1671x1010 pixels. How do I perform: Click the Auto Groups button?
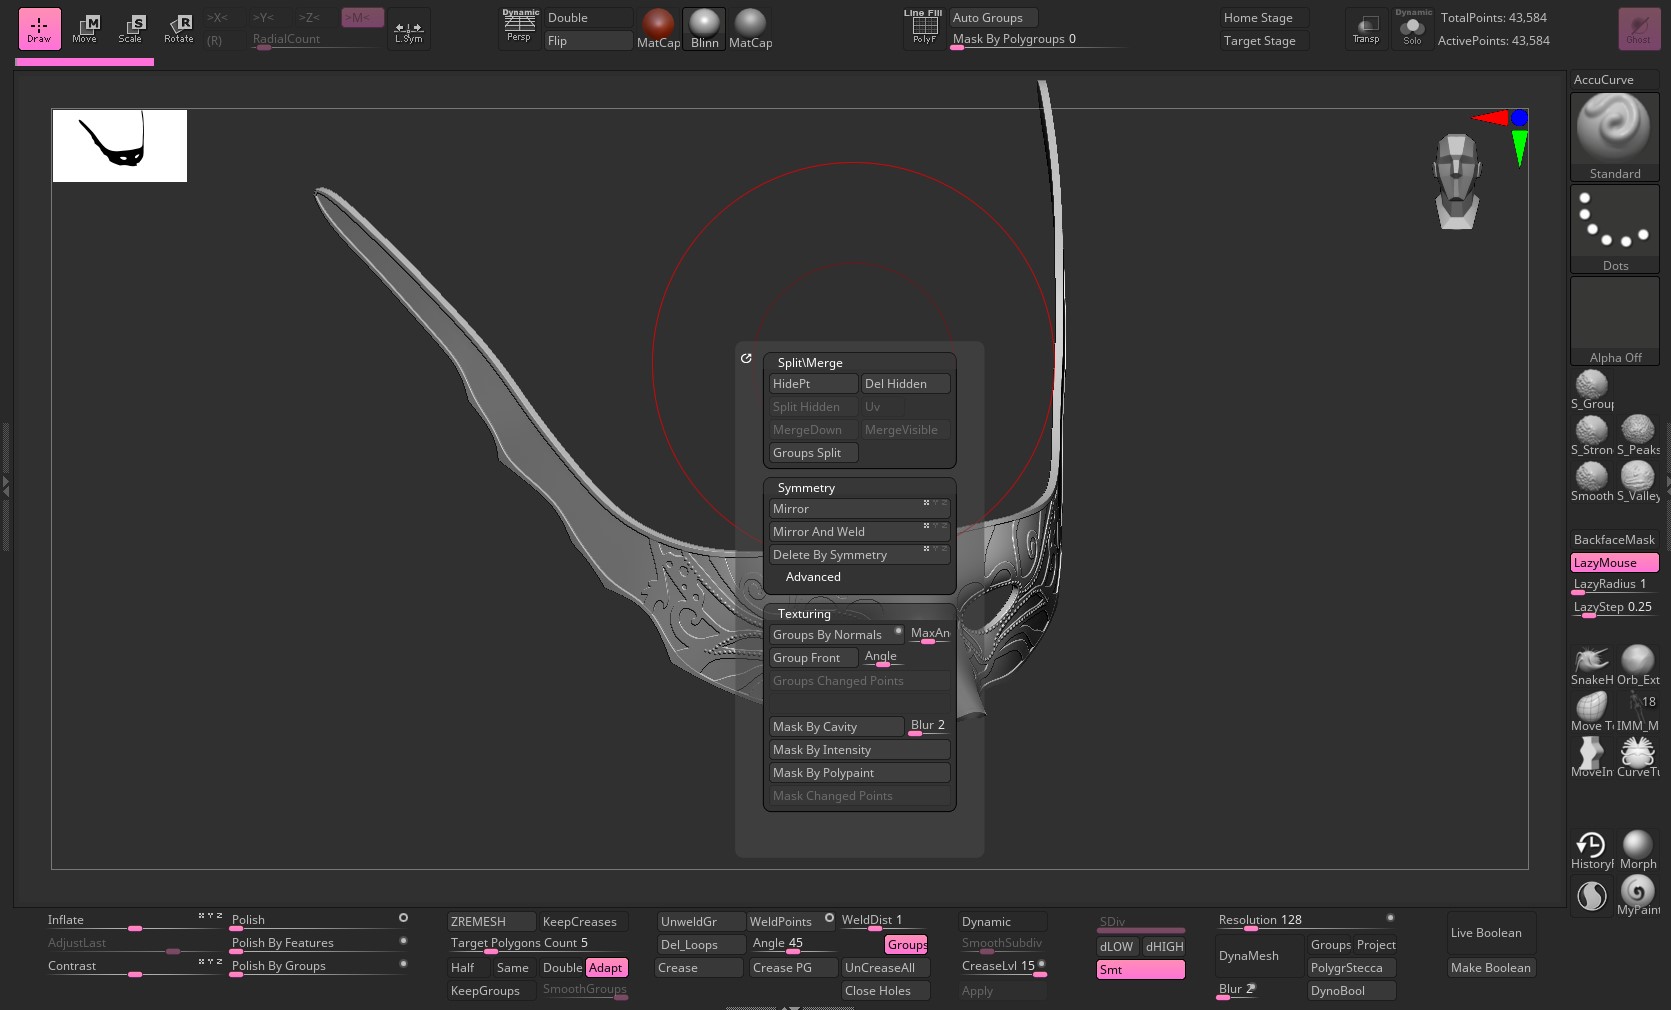[x=994, y=18]
